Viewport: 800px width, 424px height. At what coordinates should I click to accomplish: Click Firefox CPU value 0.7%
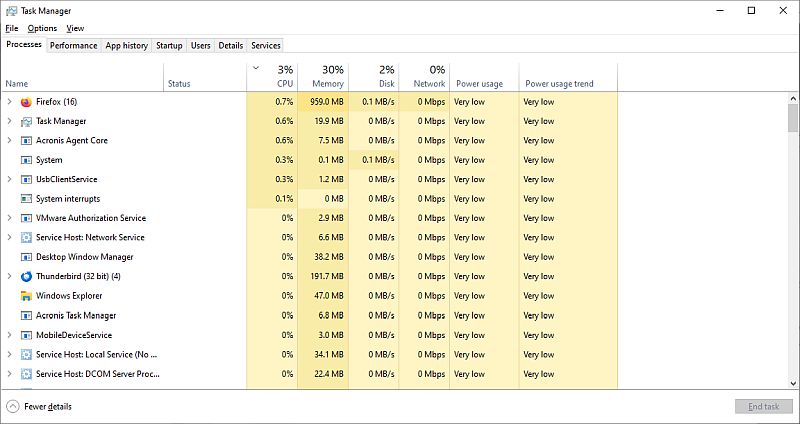click(284, 102)
